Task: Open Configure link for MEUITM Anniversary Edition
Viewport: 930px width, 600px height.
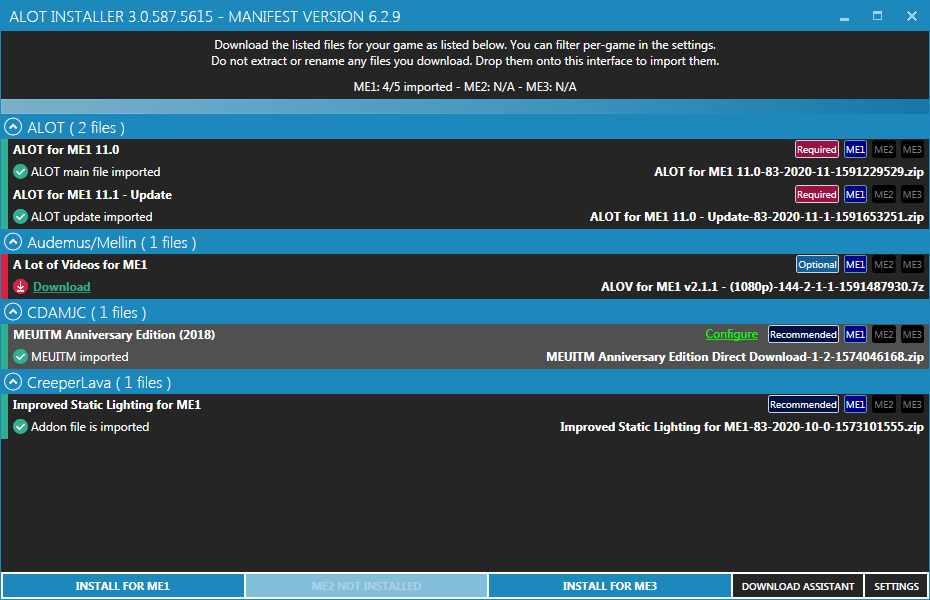Action: tap(731, 334)
